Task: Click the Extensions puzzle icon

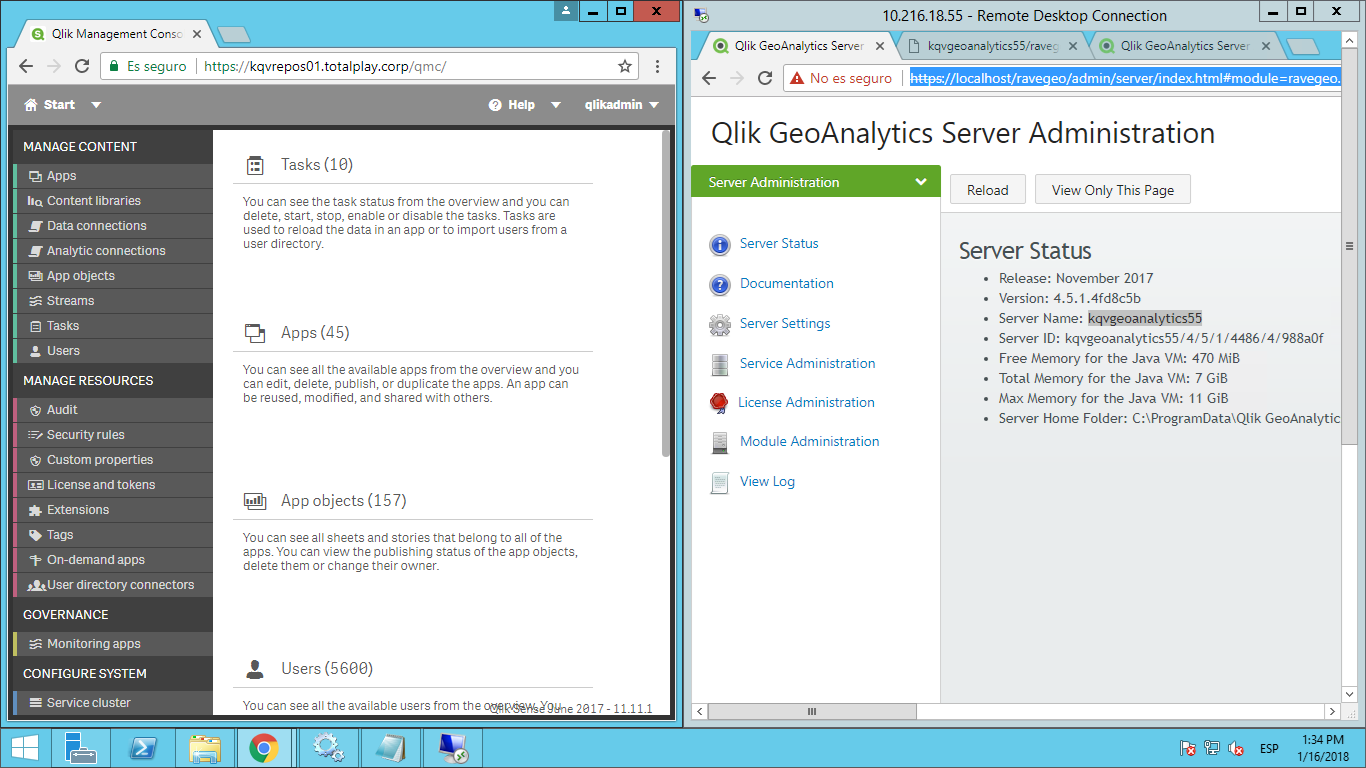Action: 35,510
